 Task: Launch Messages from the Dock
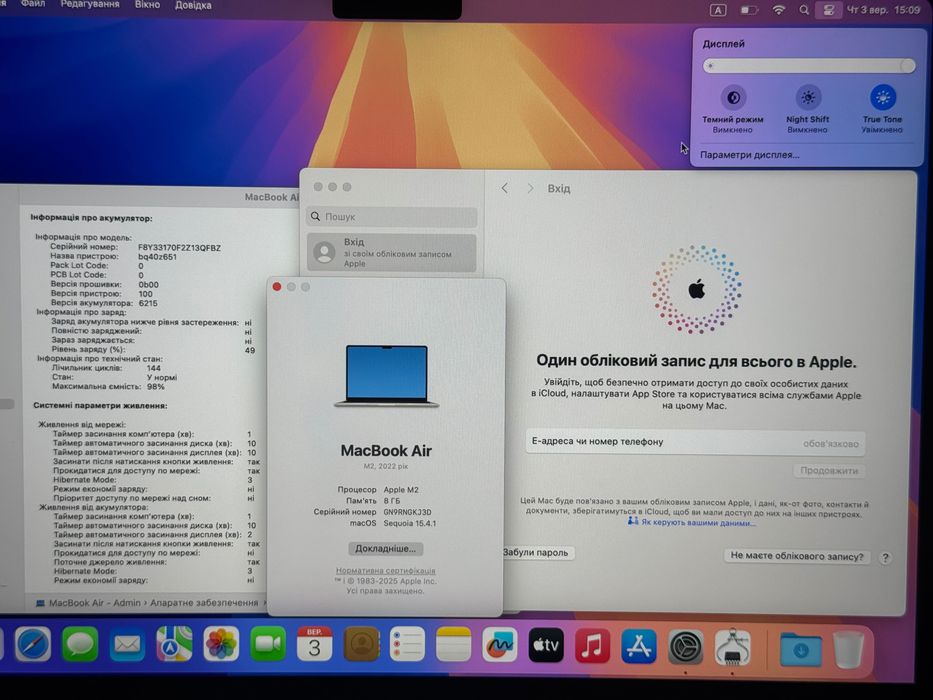point(80,645)
